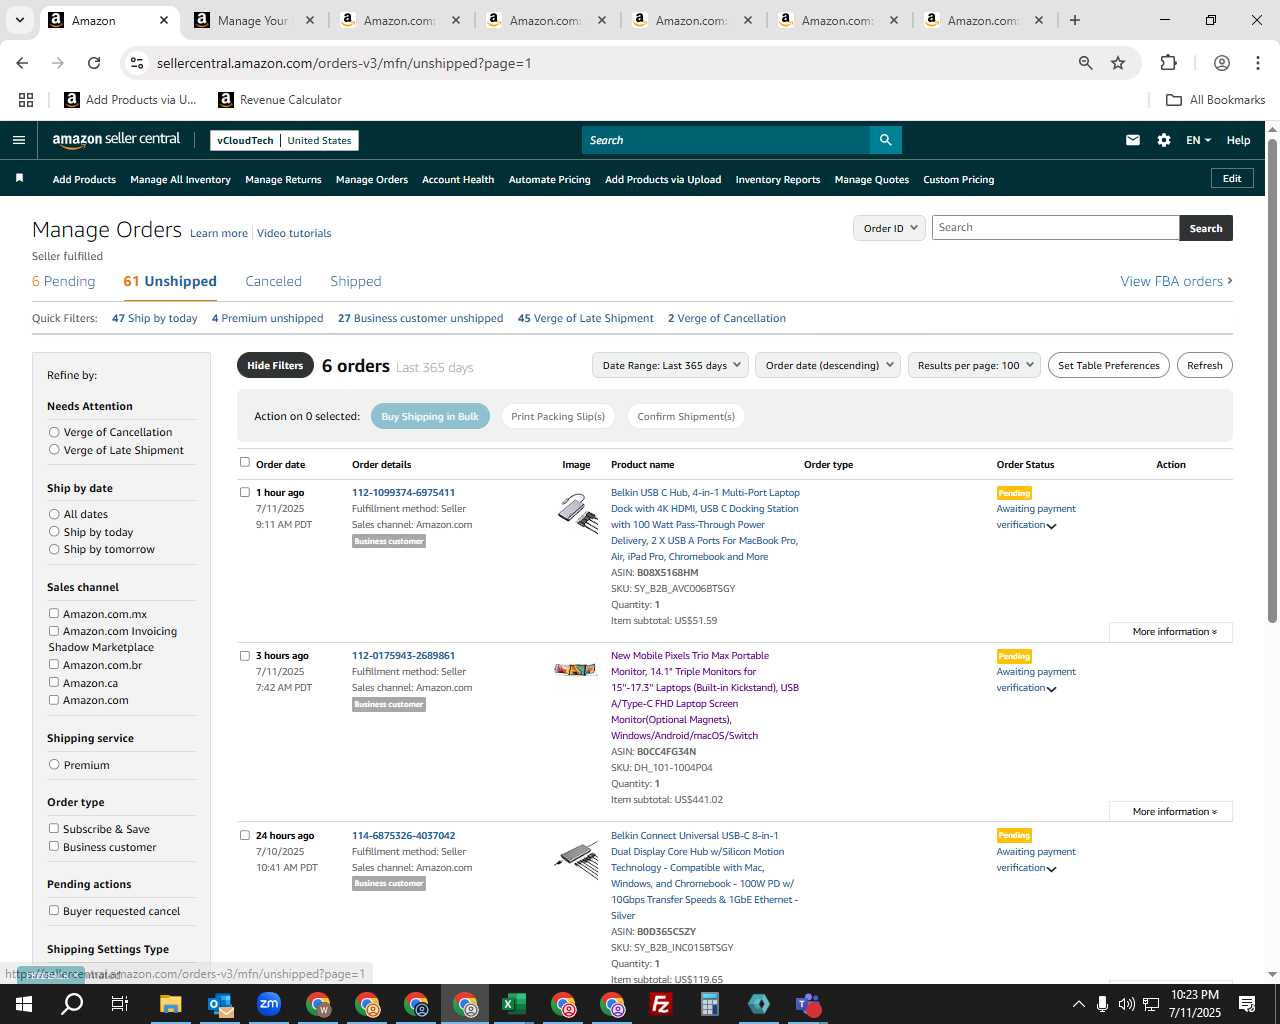Image resolution: width=1280 pixels, height=1024 pixels.
Task: Expand More information for the Mobile Pixels Trio Max order
Action: click(x=1171, y=812)
